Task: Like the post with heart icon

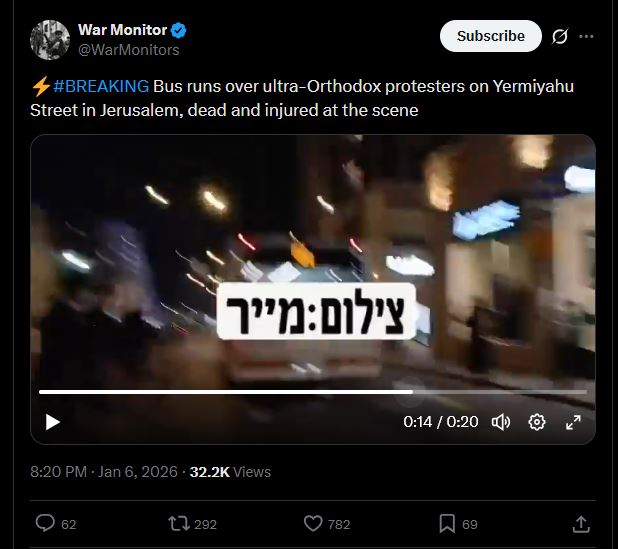Action: (313, 524)
